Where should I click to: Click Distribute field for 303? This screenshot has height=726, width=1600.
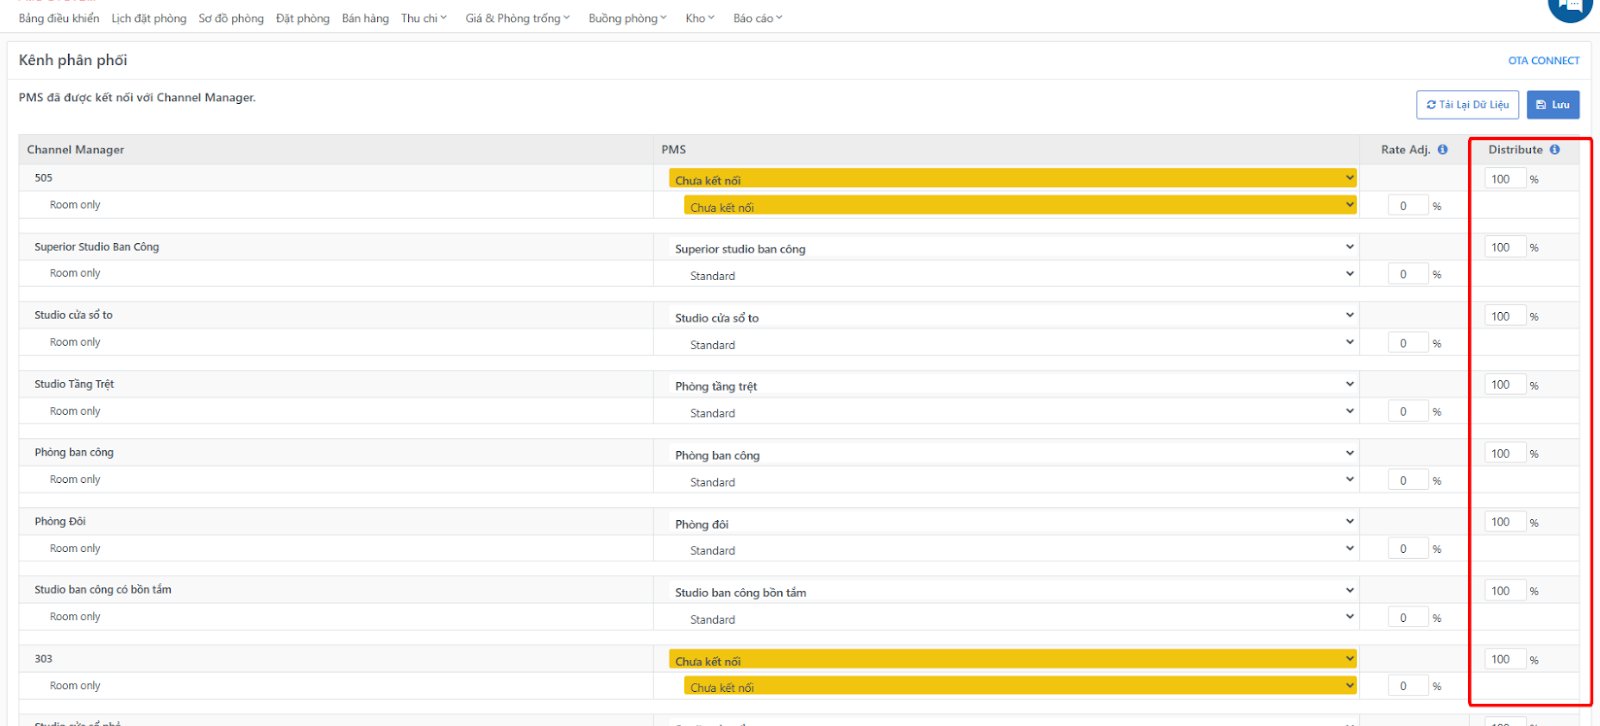click(x=1505, y=659)
